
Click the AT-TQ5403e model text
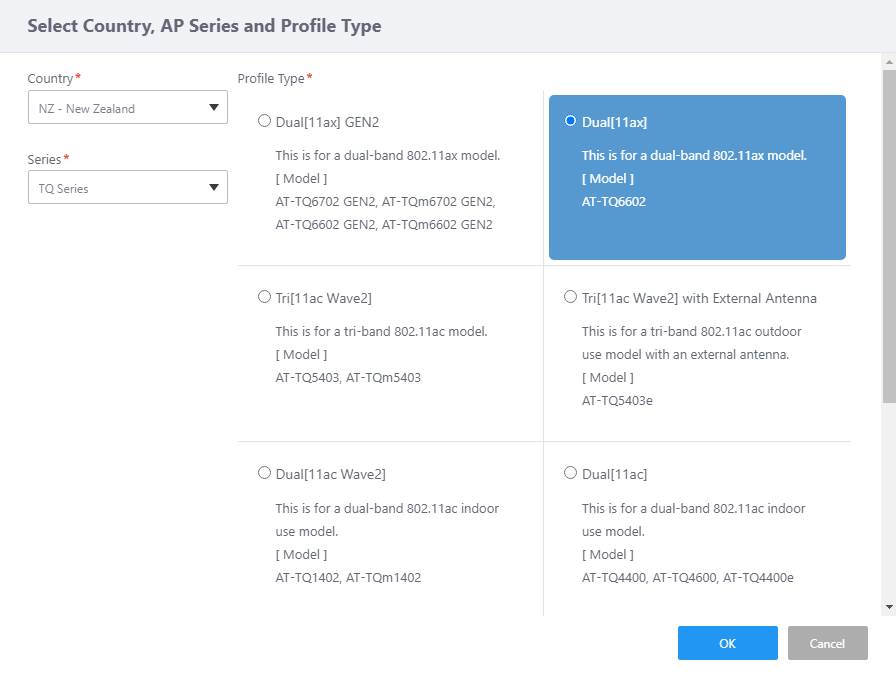pyautogui.click(x=617, y=401)
